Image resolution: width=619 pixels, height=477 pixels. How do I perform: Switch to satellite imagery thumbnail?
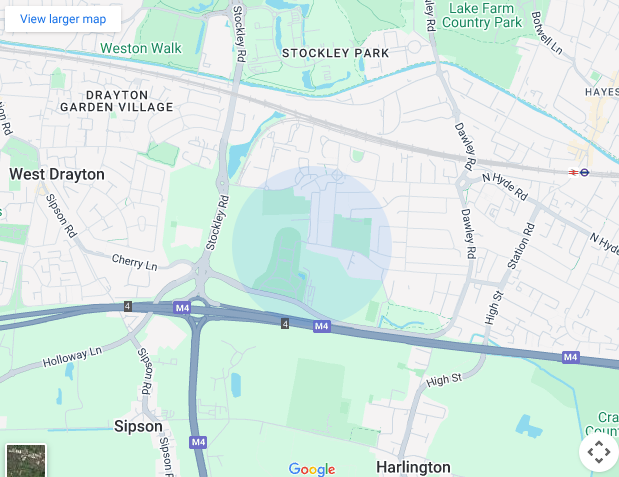(x=26, y=460)
